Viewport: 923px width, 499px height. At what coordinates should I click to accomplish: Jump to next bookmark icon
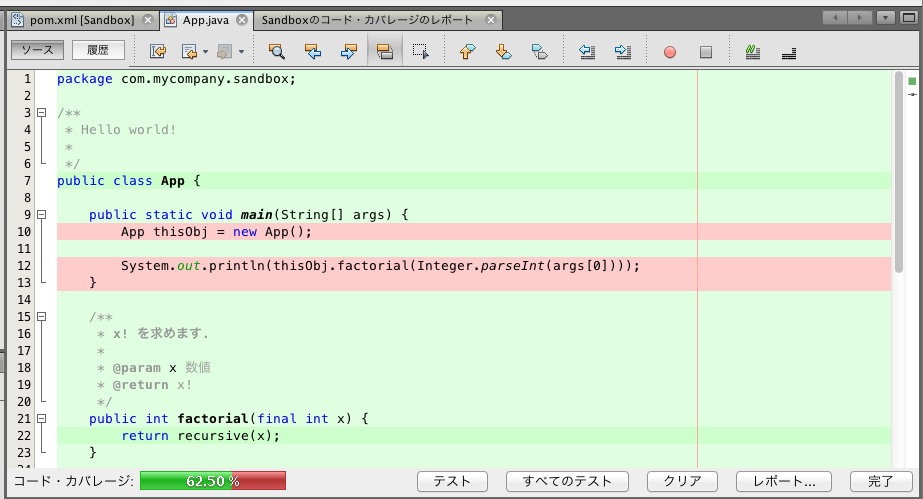coord(503,51)
